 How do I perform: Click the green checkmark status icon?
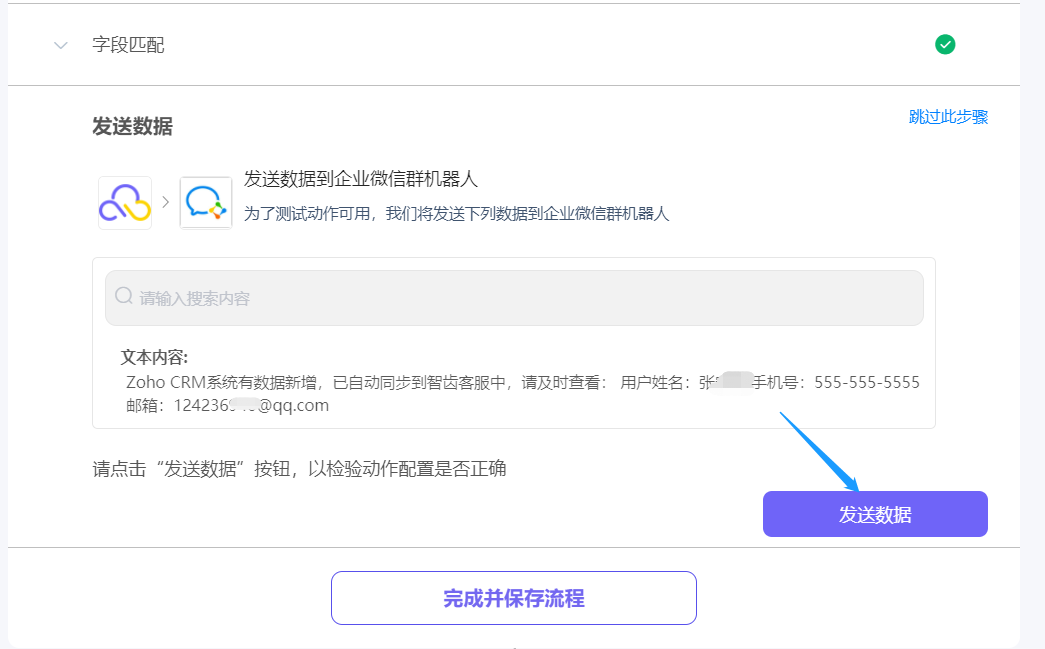click(944, 45)
